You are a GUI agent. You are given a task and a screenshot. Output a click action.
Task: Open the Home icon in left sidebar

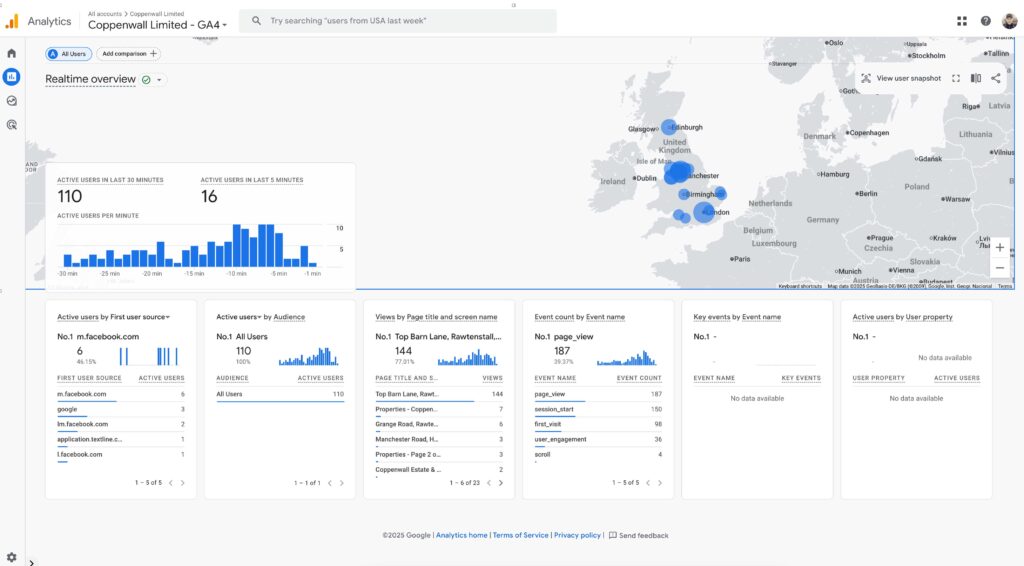tap(12, 53)
